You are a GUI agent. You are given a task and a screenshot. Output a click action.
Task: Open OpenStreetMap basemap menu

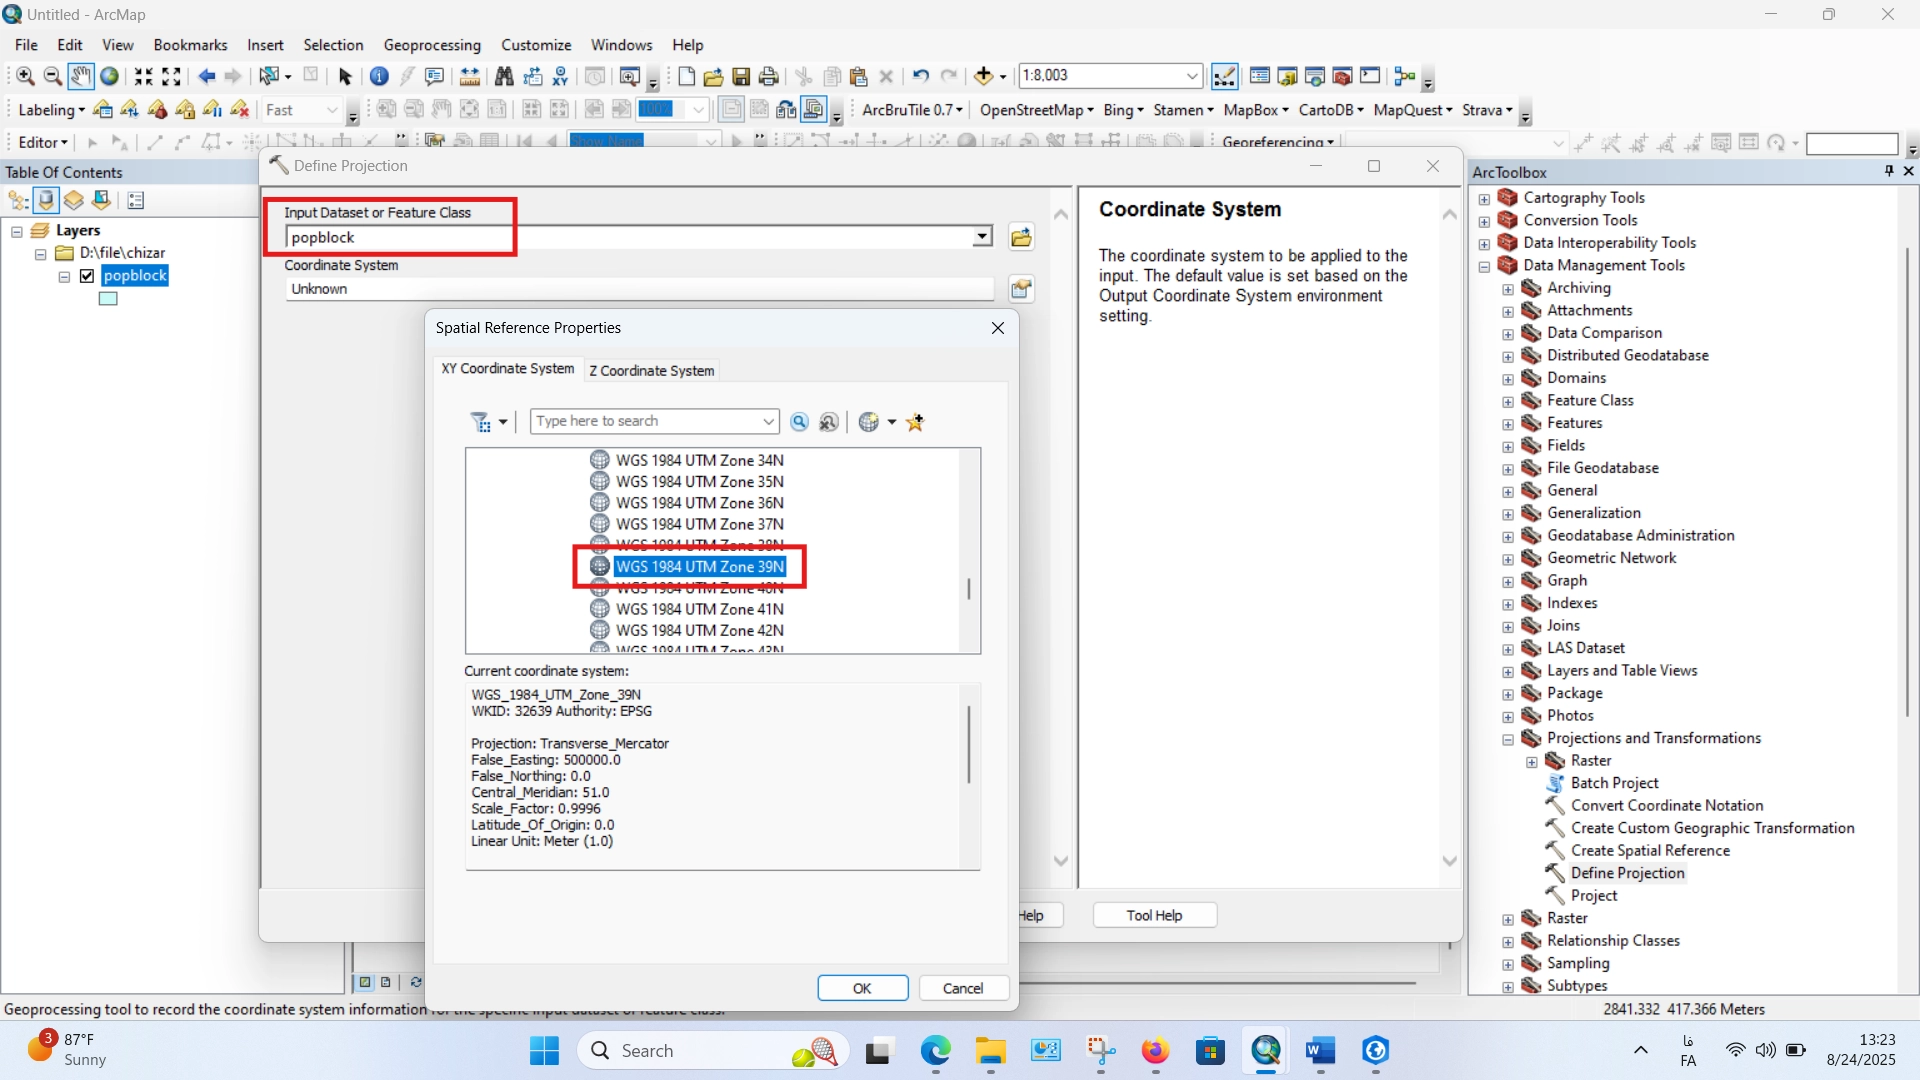[x=1036, y=110]
